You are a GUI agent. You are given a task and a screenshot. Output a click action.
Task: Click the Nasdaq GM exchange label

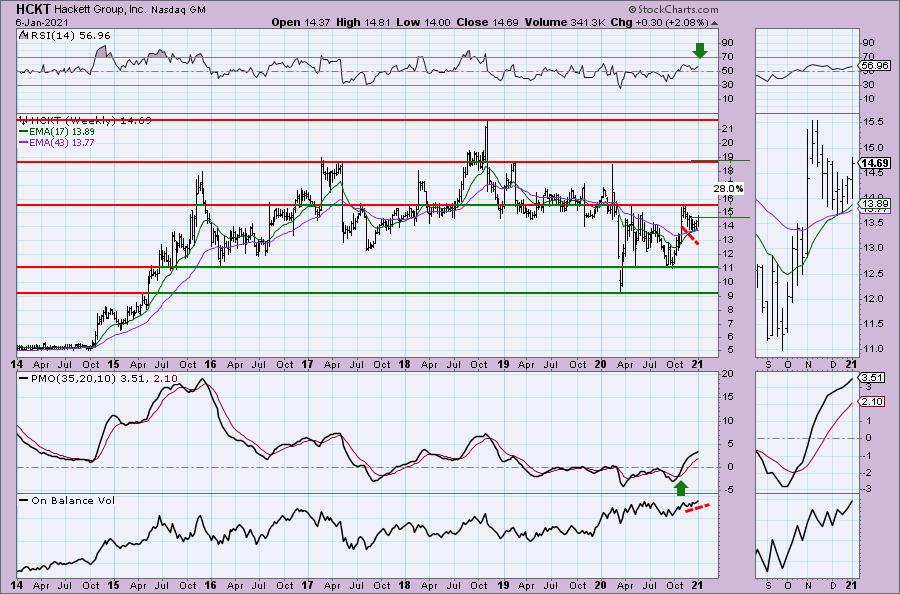coord(181,10)
